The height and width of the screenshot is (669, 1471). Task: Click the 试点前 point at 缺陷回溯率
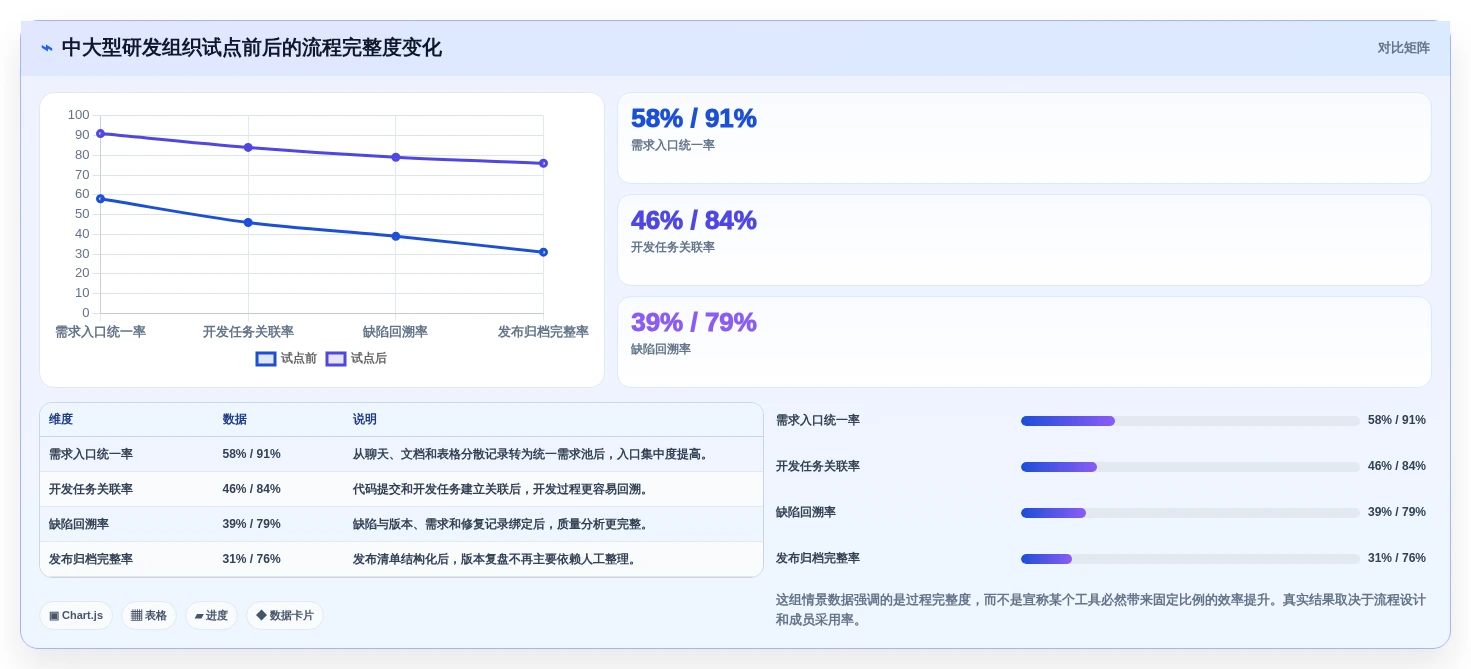(395, 236)
